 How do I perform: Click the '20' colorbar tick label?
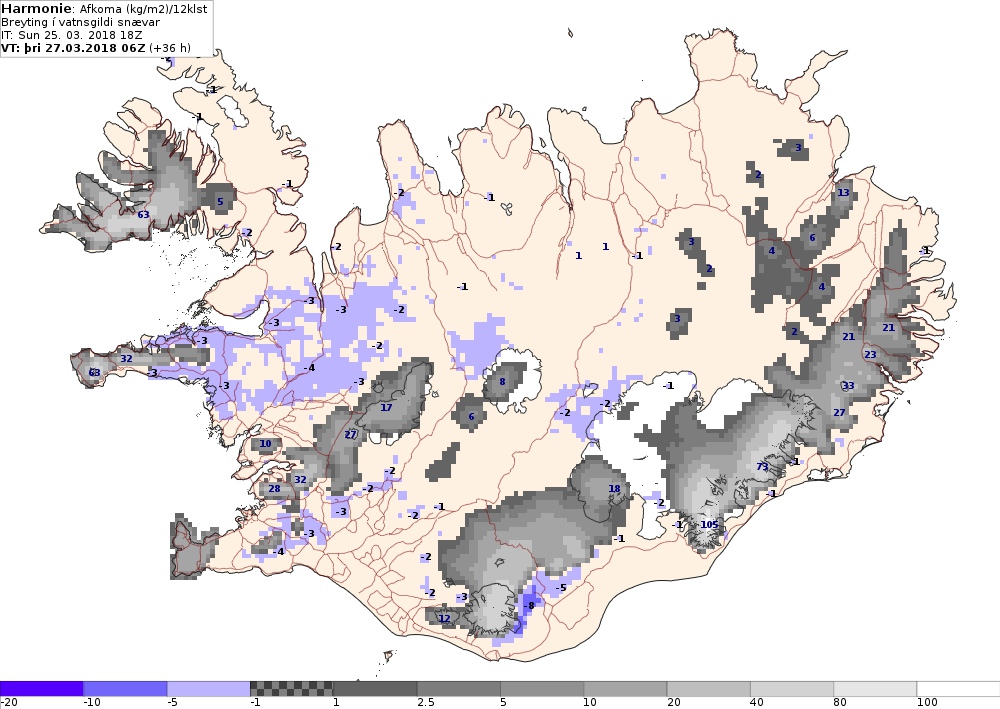point(673,703)
